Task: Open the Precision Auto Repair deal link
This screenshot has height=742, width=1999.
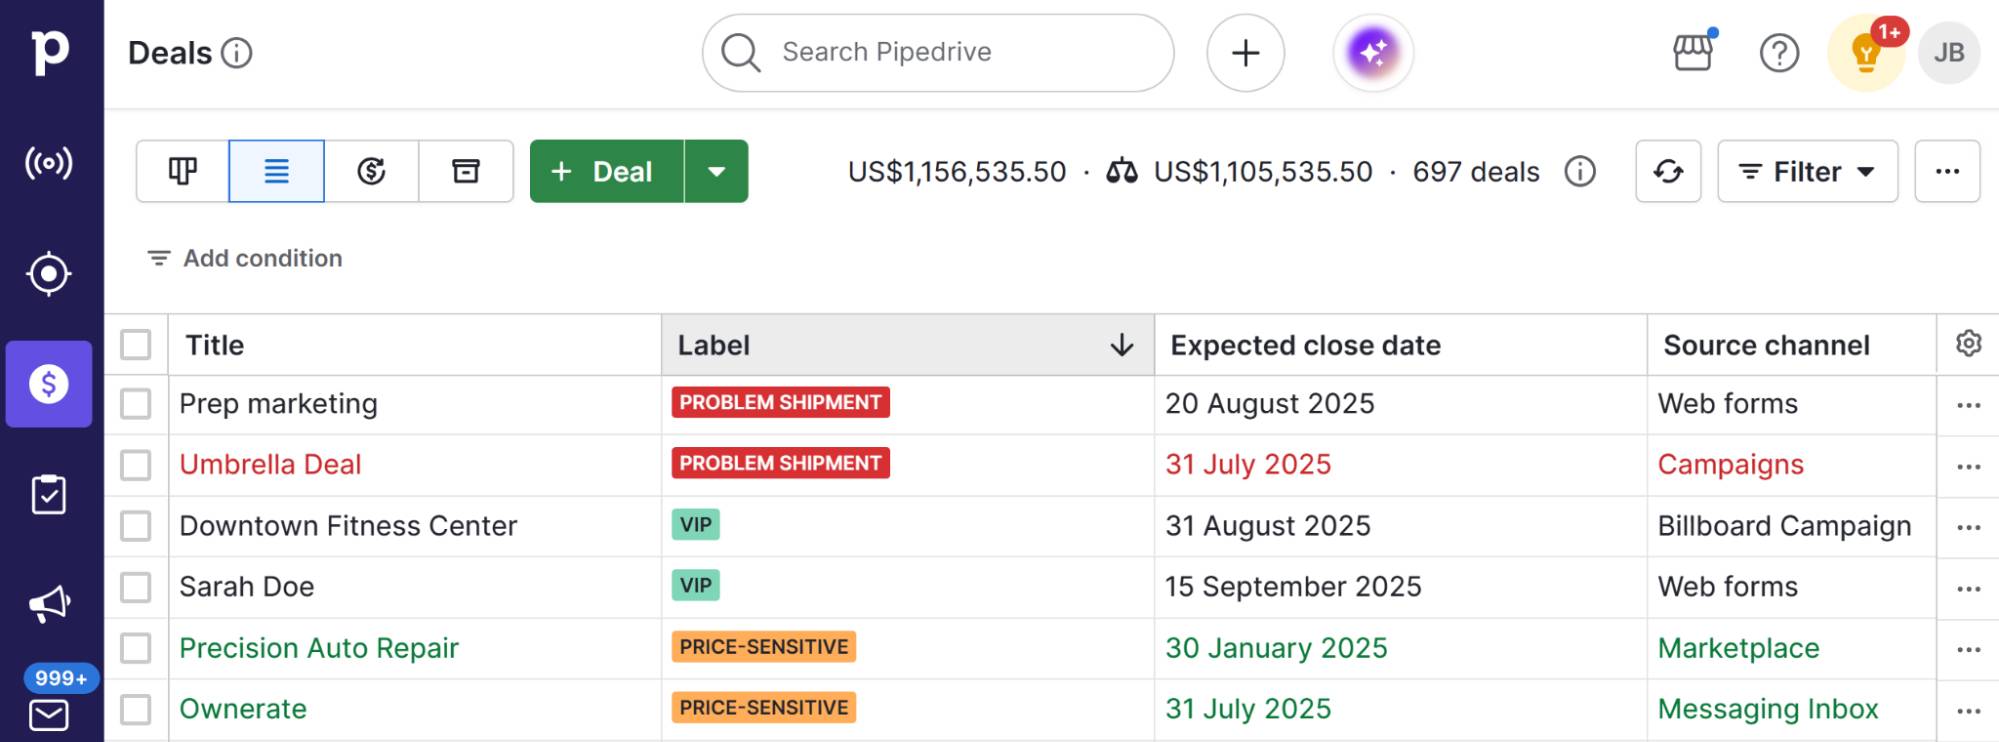Action: pos(319,648)
